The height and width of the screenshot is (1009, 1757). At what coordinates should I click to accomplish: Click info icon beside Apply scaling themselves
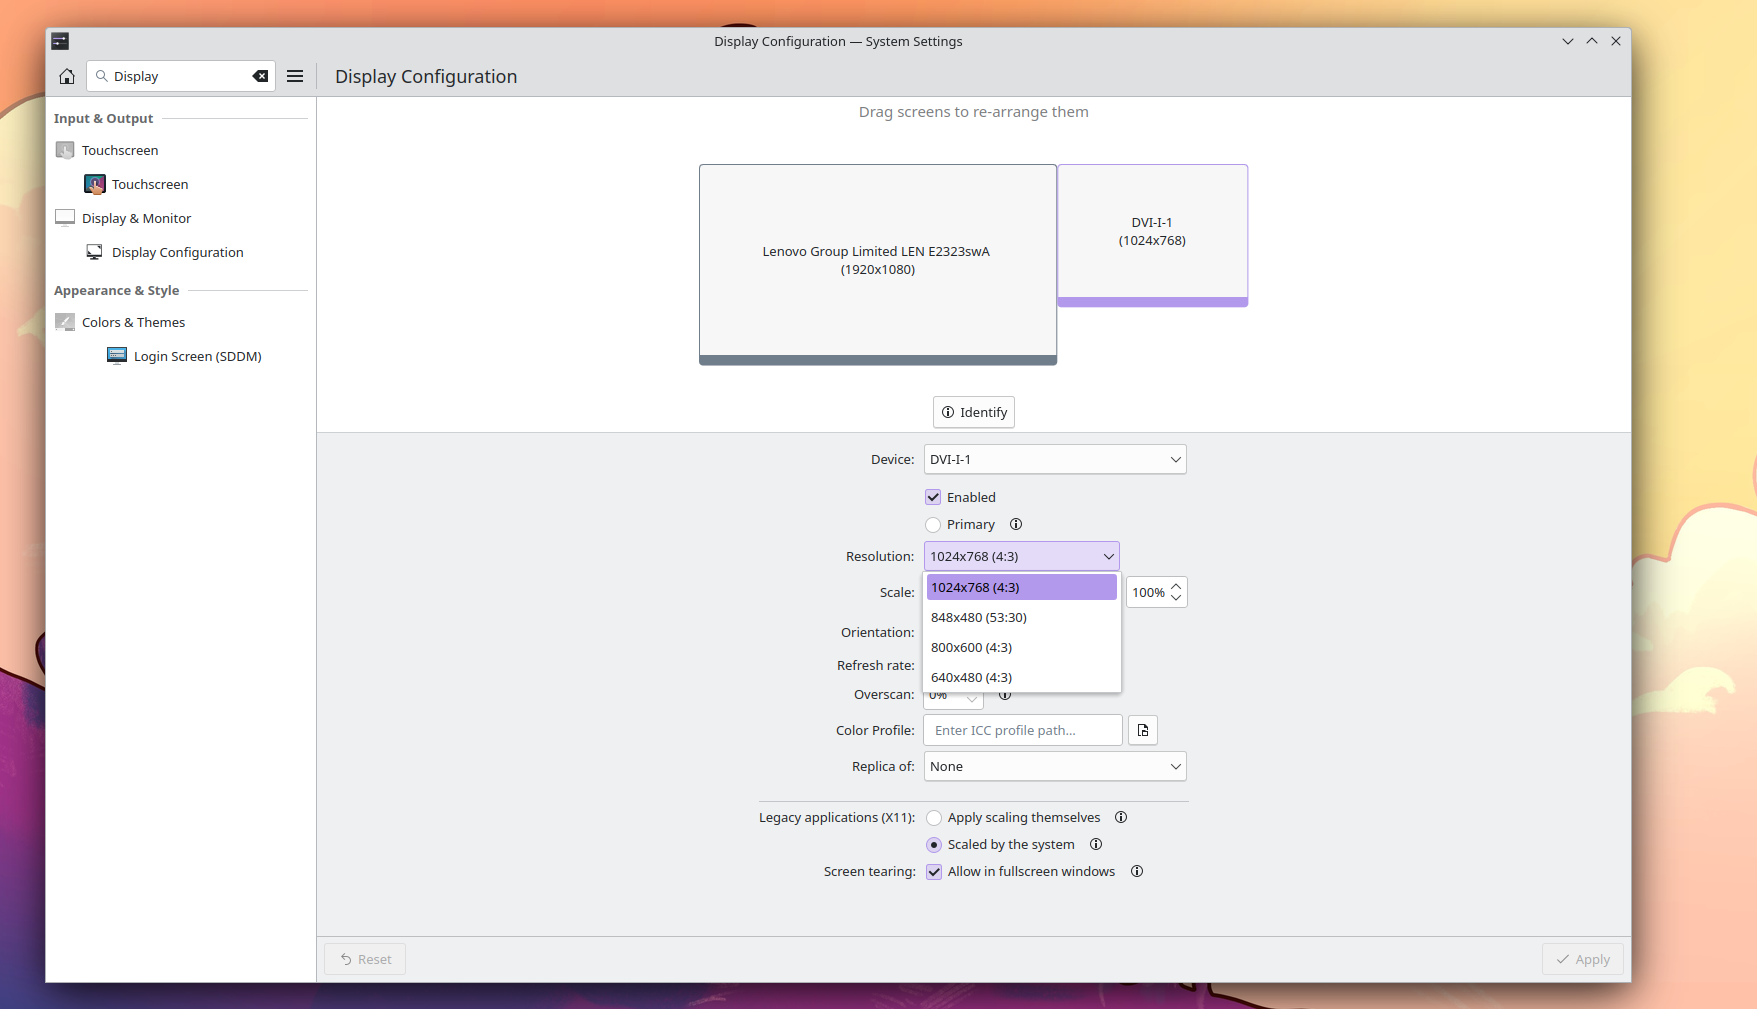point(1121,818)
